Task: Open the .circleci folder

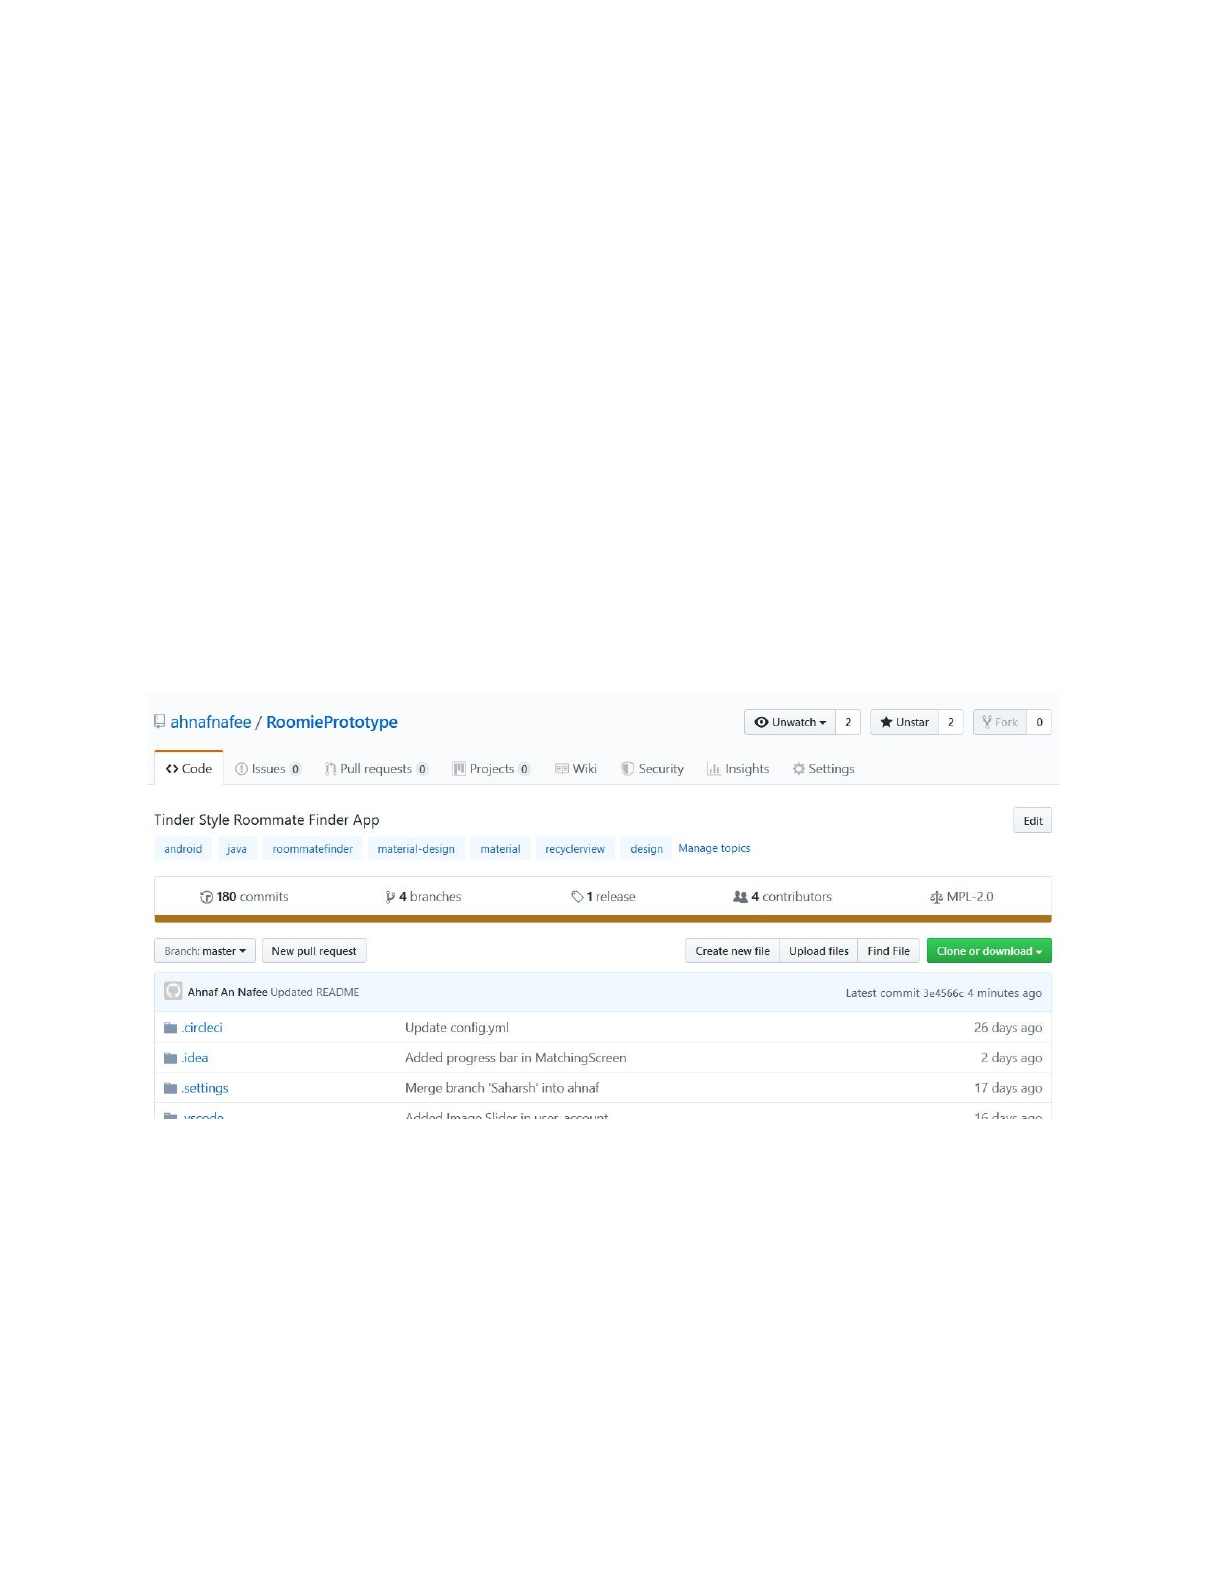Action: 202,1027
